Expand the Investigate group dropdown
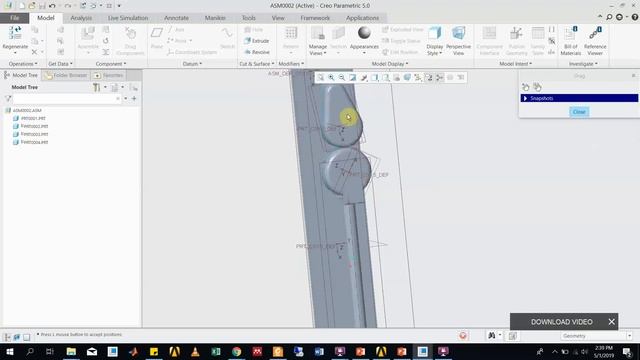 (x=583, y=64)
